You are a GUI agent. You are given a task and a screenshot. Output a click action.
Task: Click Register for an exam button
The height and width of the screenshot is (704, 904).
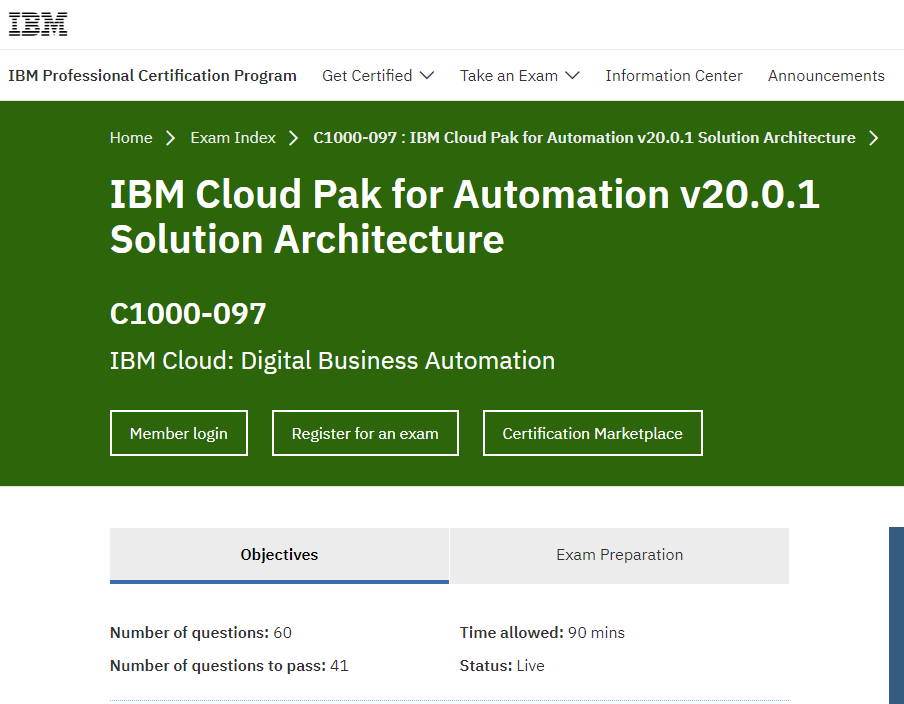[365, 433]
